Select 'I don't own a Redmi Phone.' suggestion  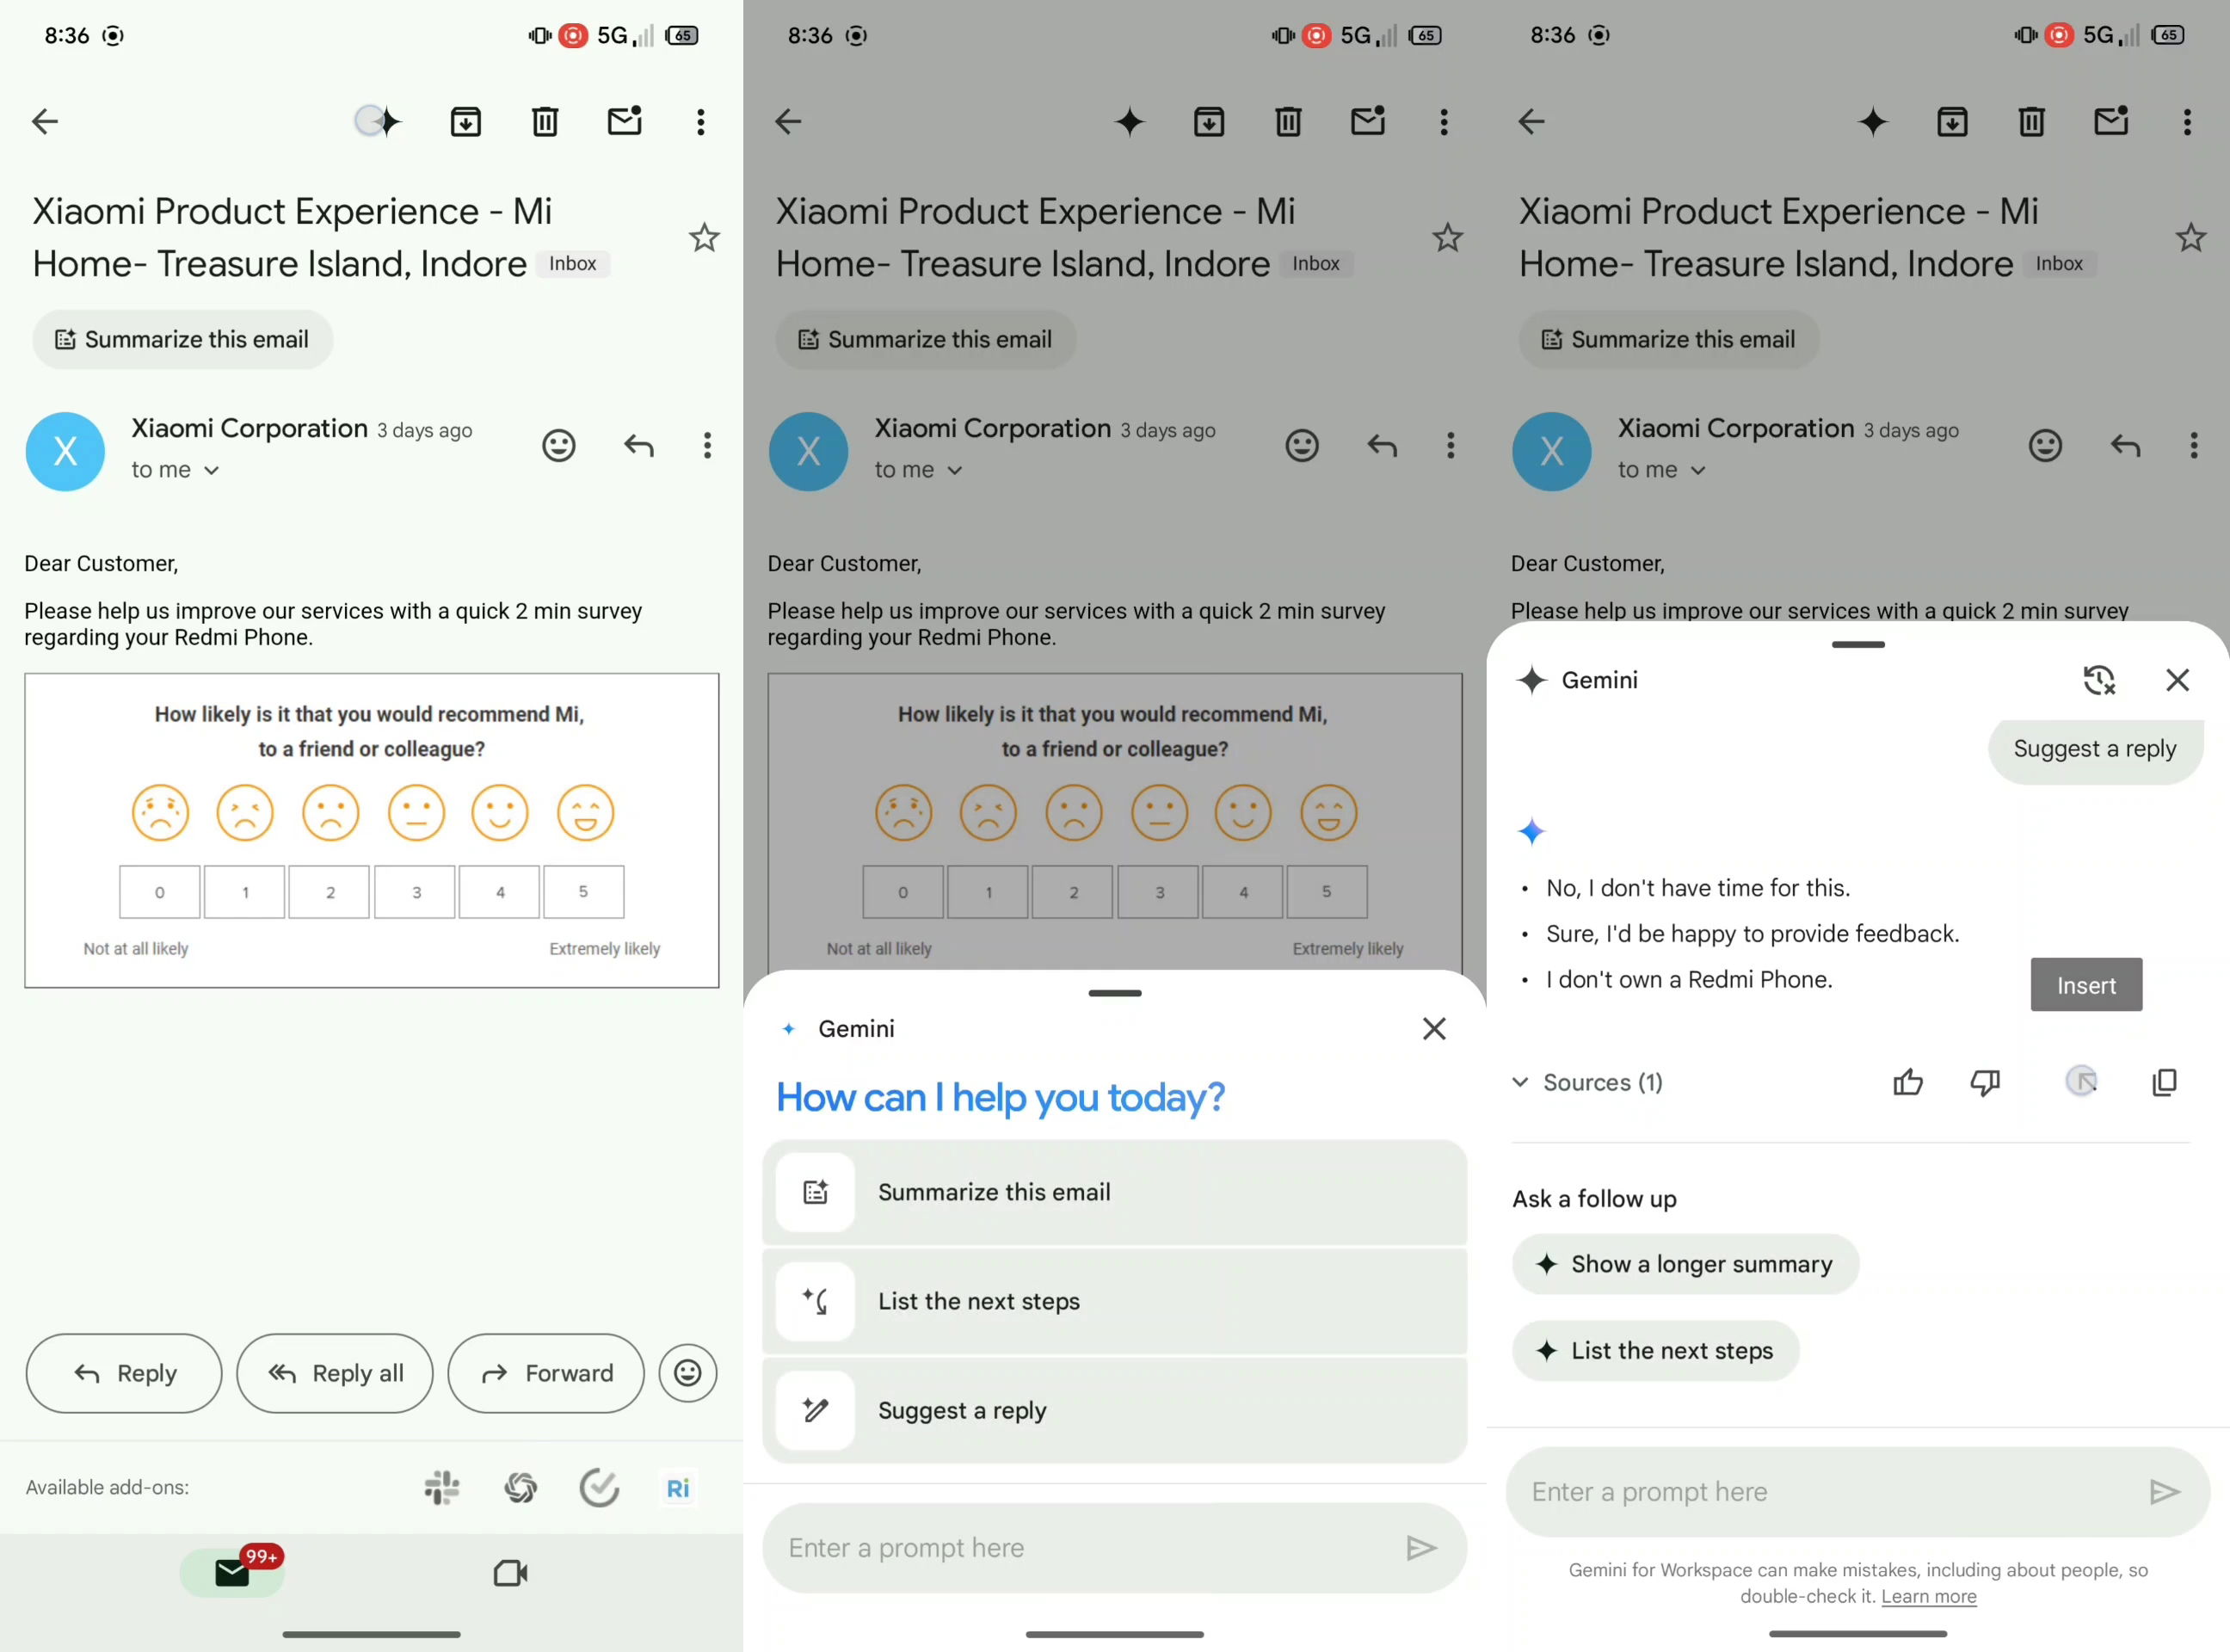[x=1689, y=980]
